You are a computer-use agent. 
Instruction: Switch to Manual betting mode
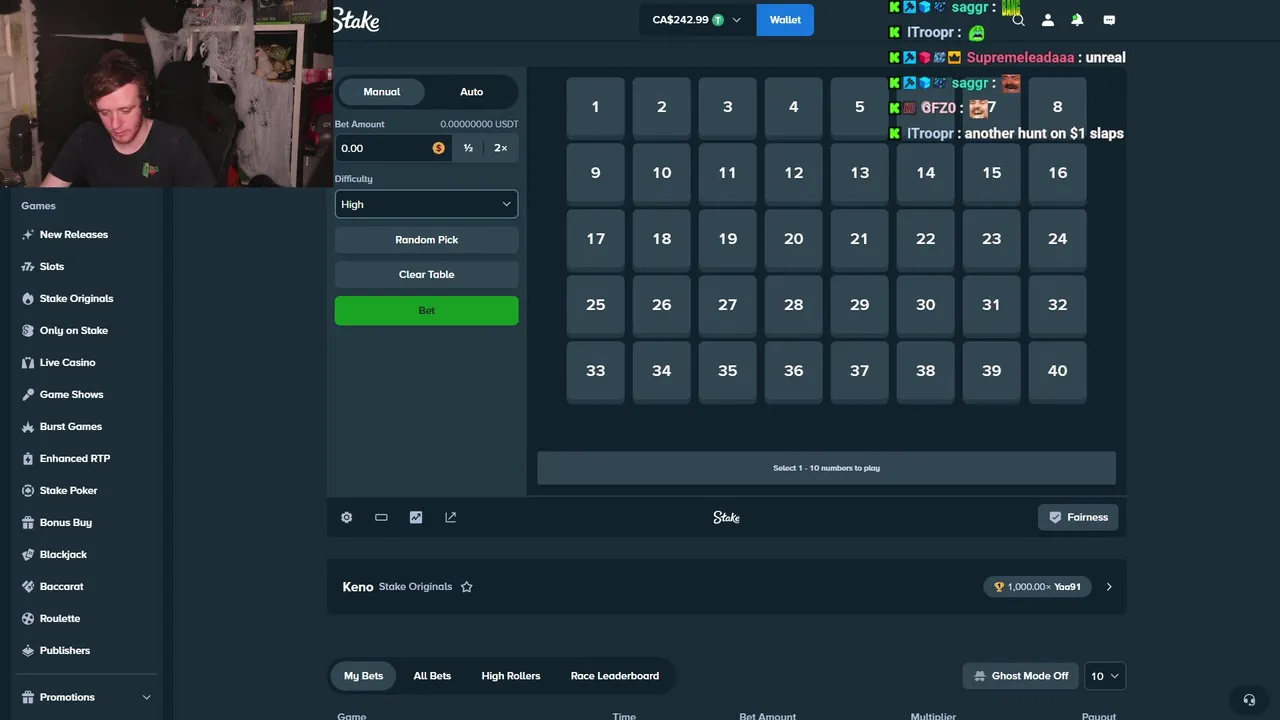382,92
